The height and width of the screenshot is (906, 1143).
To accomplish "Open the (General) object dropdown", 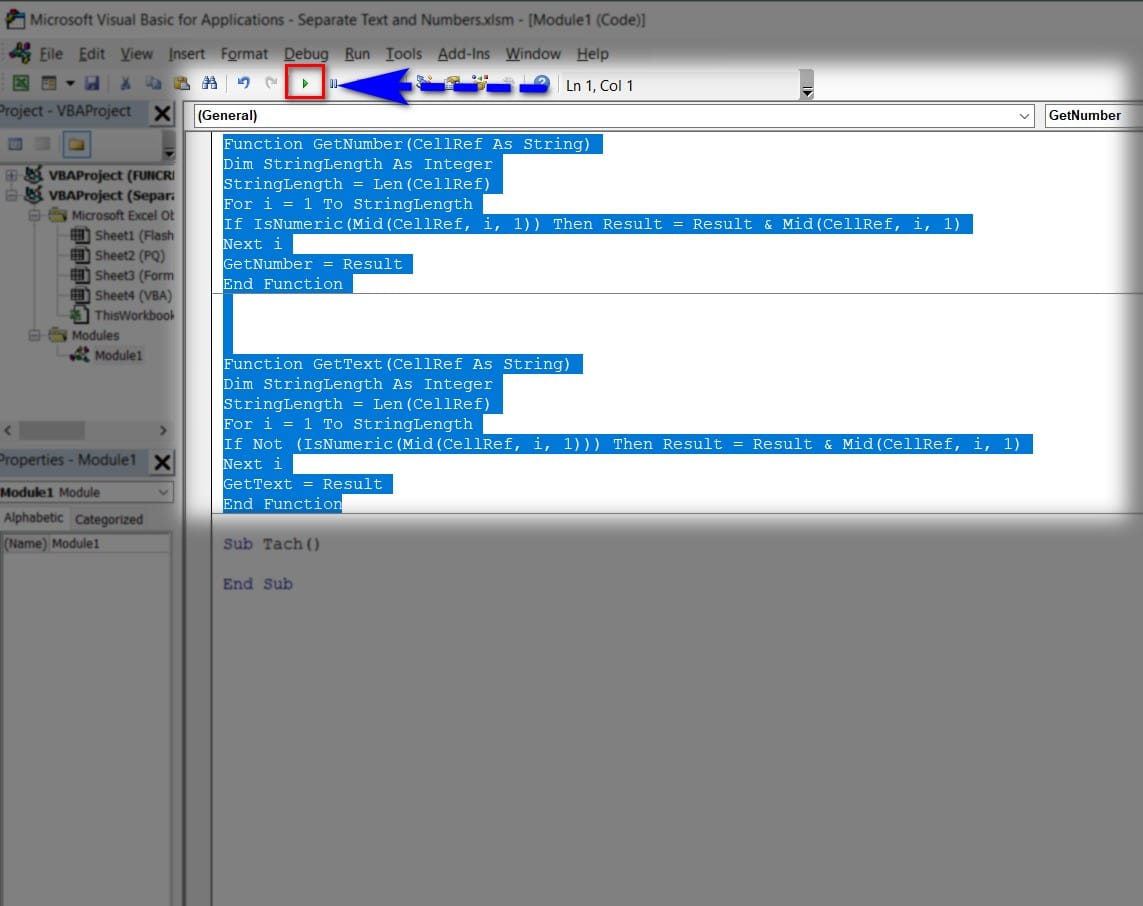I will tap(1023, 115).
